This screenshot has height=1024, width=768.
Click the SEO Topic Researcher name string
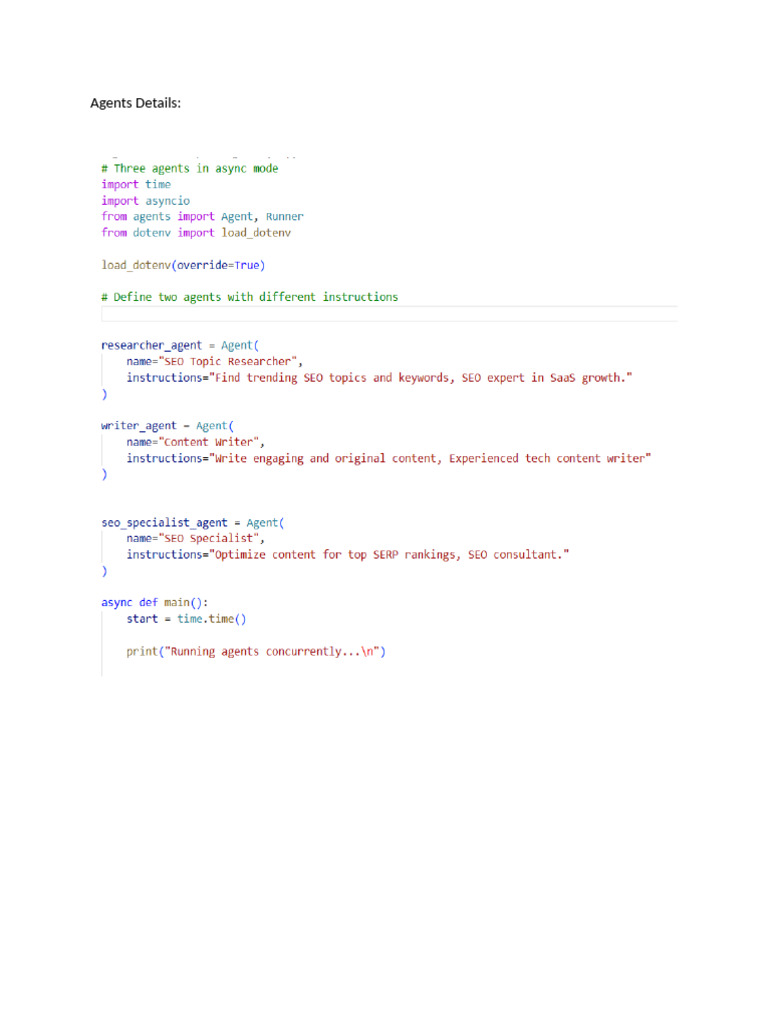(228, 362)
